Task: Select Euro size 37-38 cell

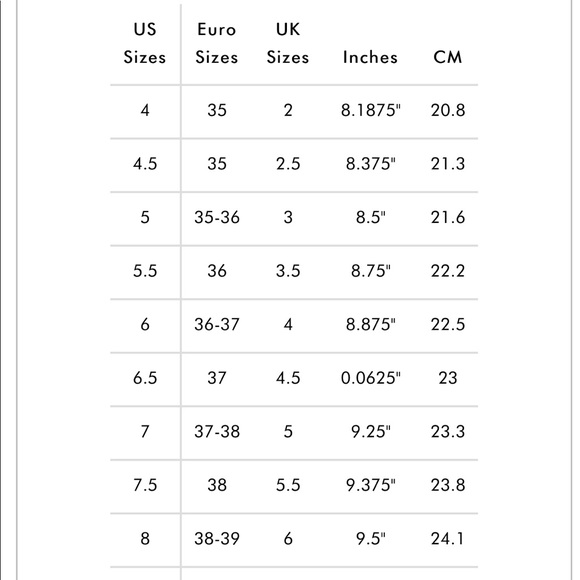Action: [x=217, y=432]
